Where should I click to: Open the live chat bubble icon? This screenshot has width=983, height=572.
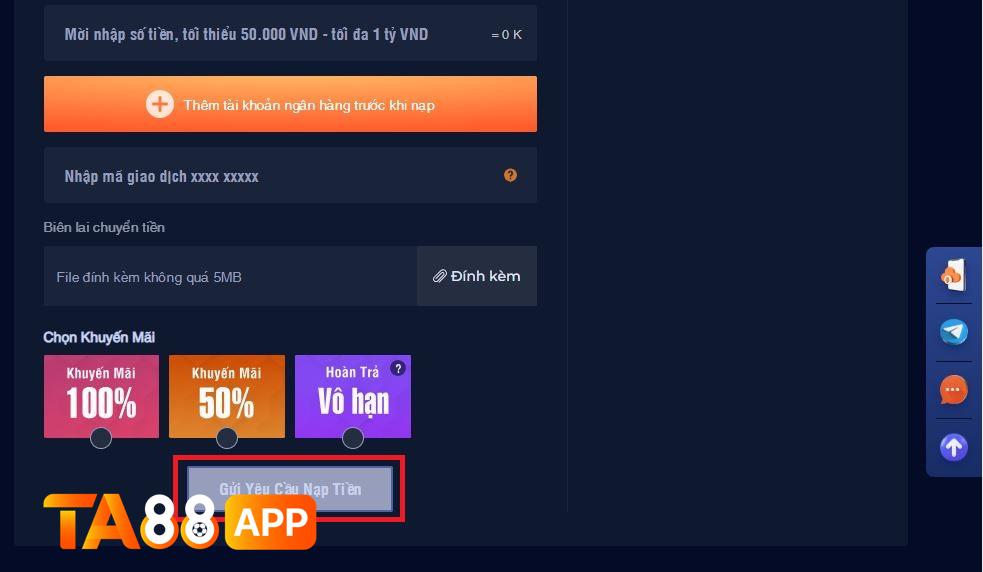pyautogui.click(x=954, y=389)
